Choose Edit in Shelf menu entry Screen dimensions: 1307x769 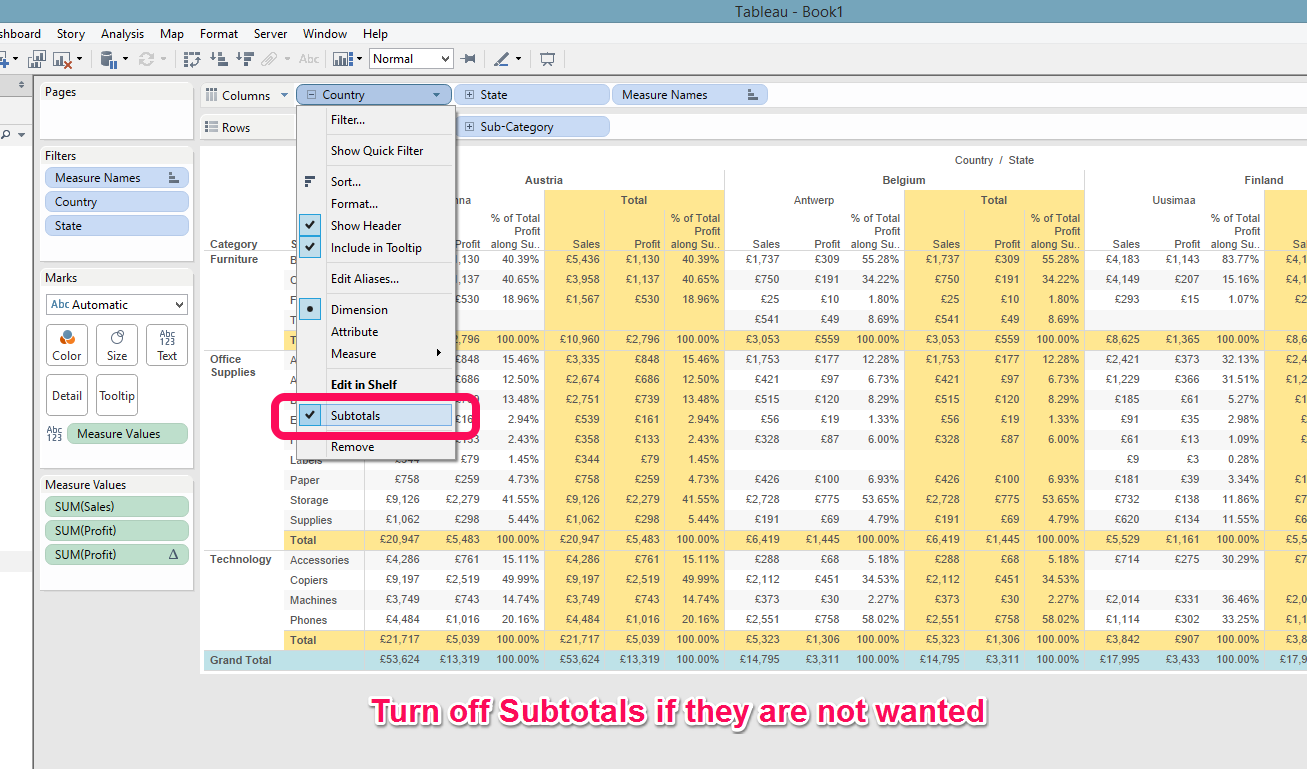click(376, 385)
